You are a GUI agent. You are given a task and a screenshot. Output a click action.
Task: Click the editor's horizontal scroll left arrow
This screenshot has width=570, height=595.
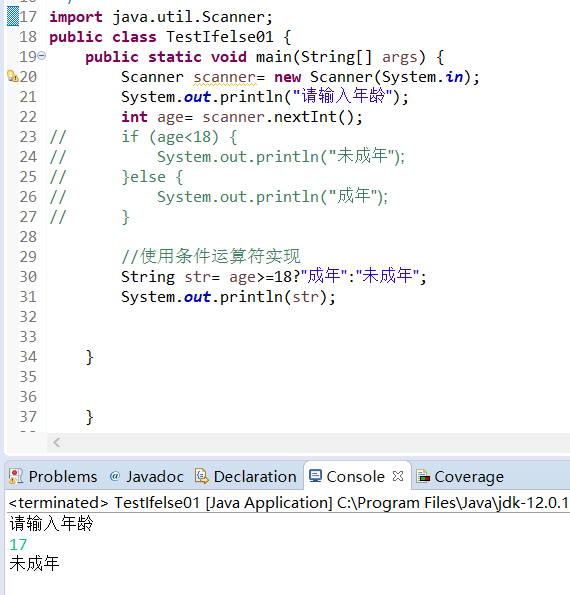coord(57,442)
